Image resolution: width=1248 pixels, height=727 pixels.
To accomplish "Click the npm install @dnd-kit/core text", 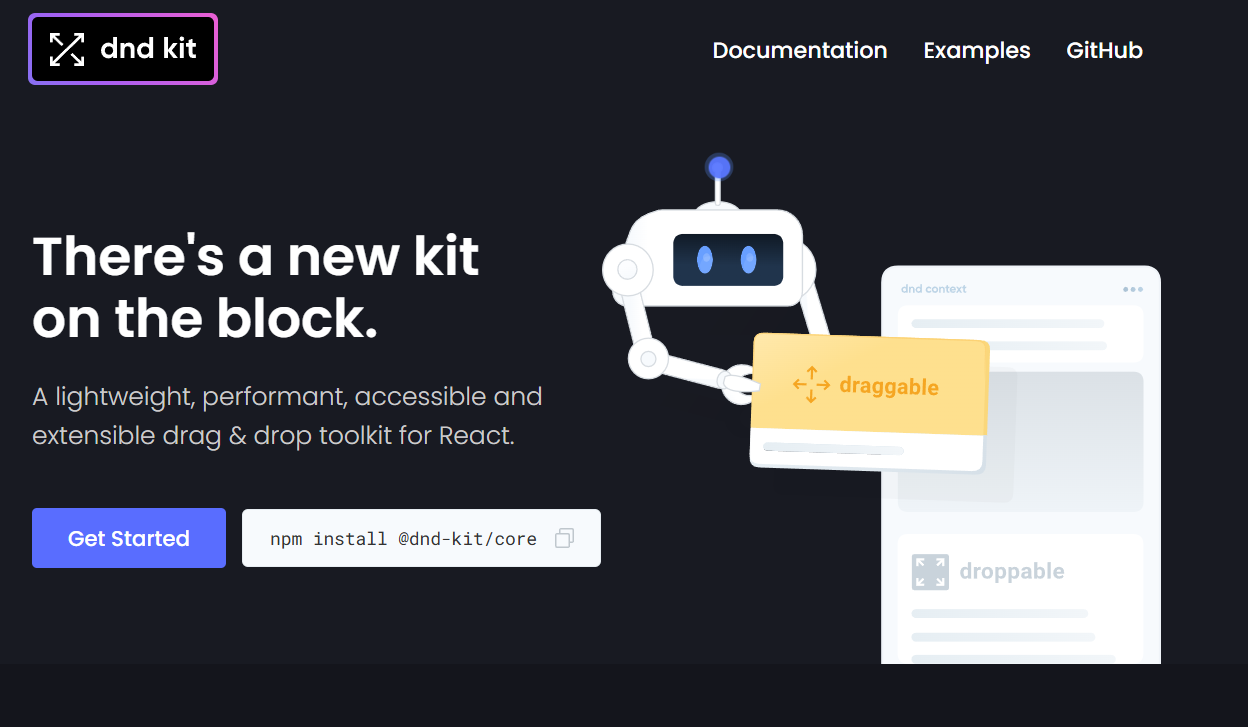I will (x=403, y=539).
